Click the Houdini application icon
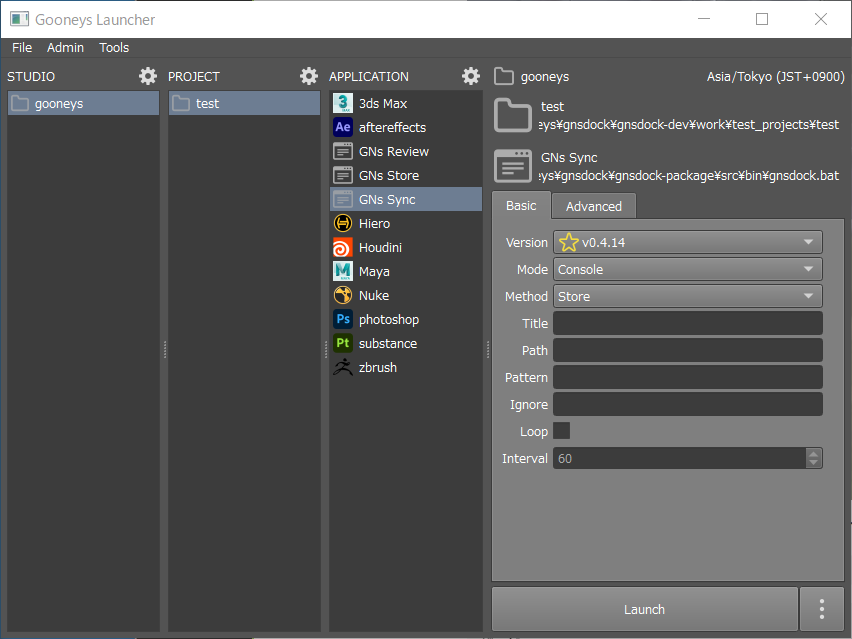The width and height of the screenshot is (852, 639). point(343,247)
